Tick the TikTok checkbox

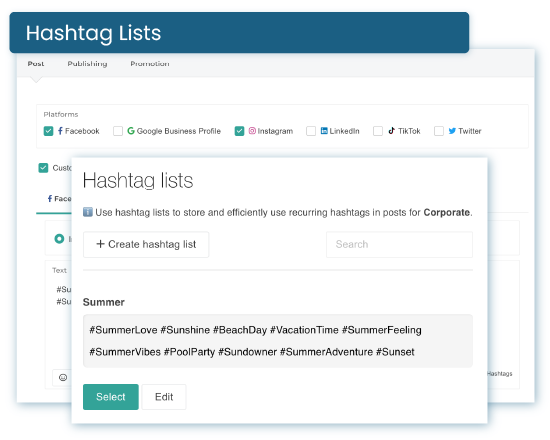click(378, 131)
